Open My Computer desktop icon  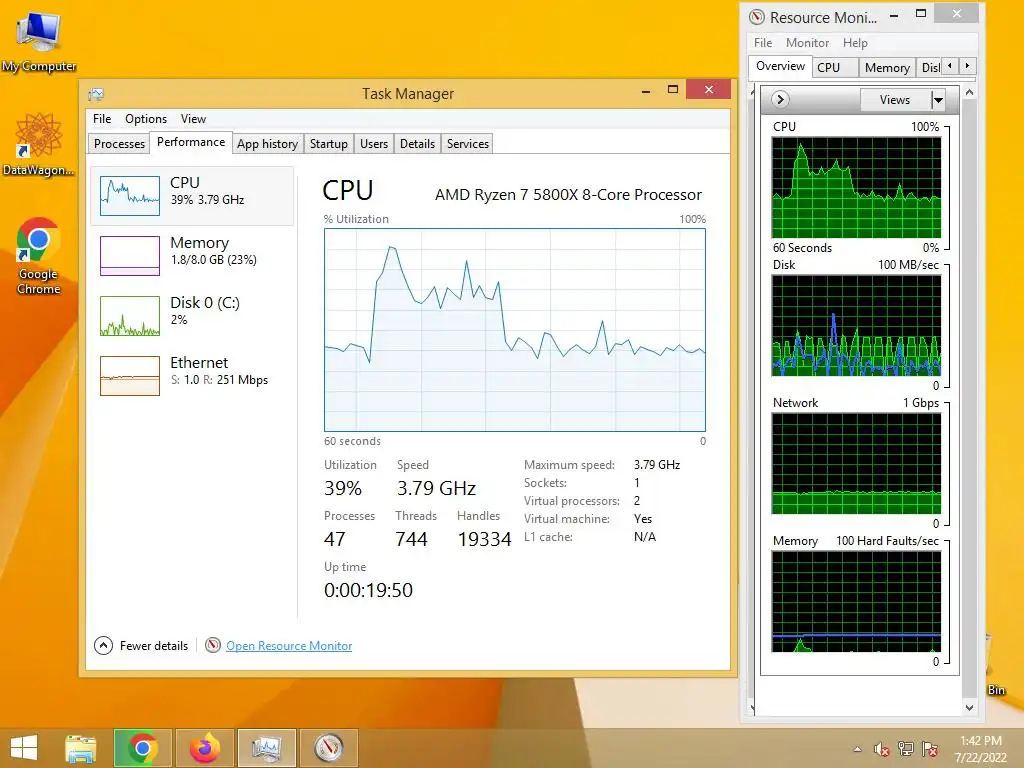[x=39, y=40]
